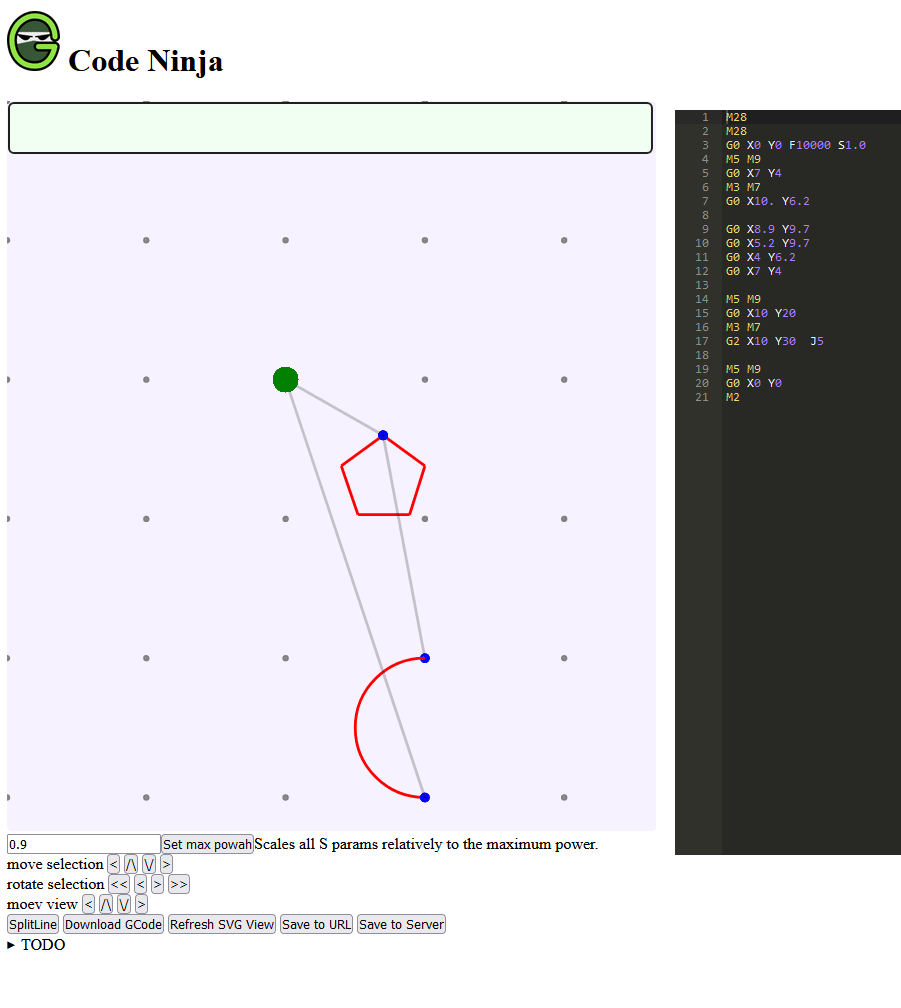Click the SplitLine button
The image size is (901, 1008).
coord(33,924)
